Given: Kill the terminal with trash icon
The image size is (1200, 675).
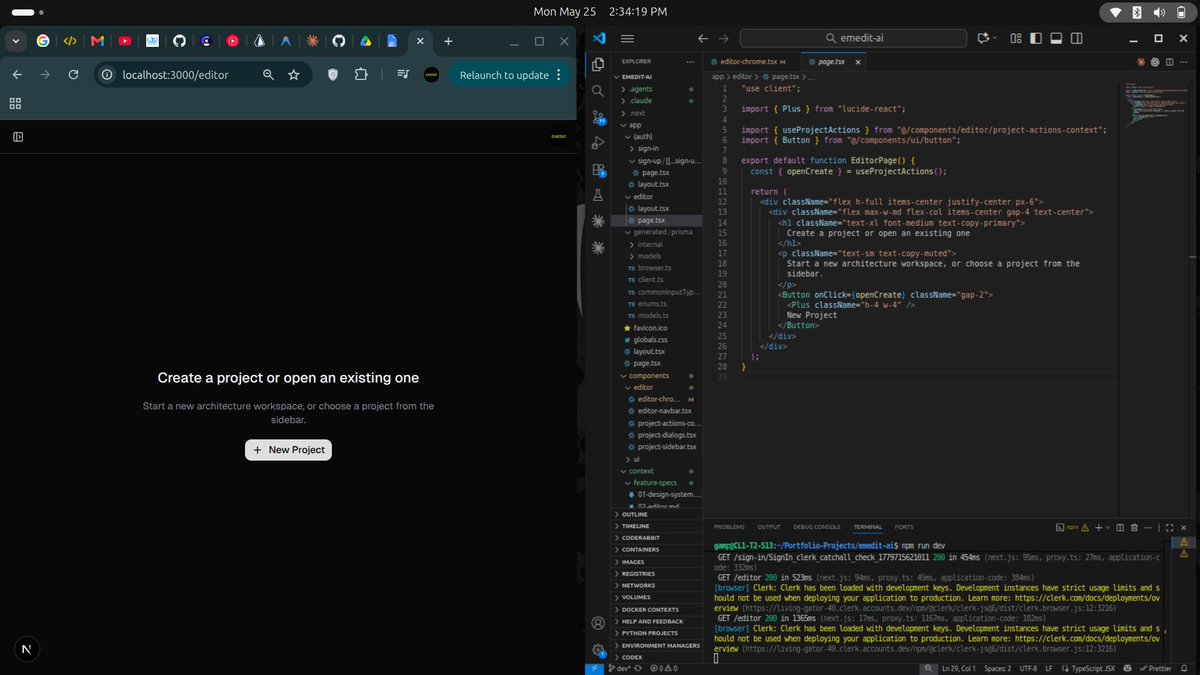Looking at the screenshot, I should coord(1135,527).
